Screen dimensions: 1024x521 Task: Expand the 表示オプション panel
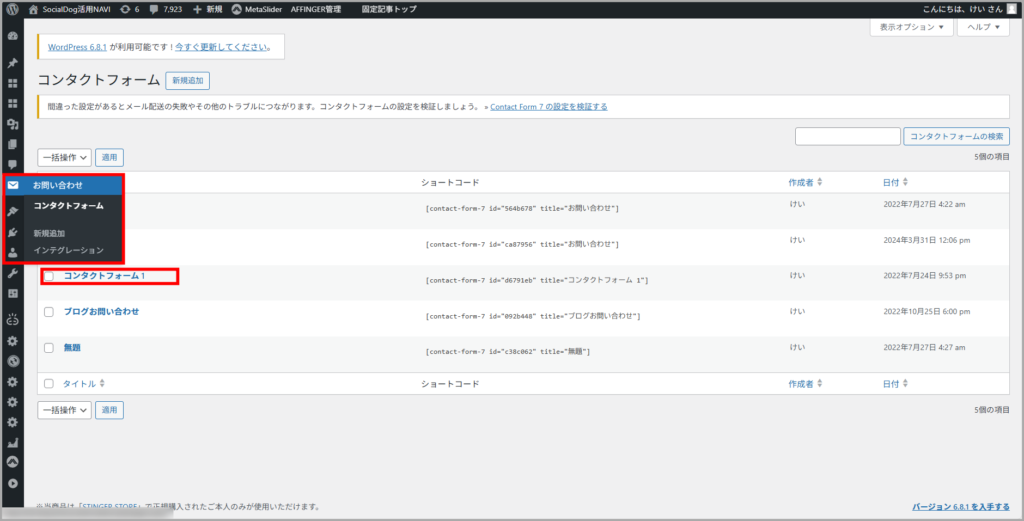[911, 27]
